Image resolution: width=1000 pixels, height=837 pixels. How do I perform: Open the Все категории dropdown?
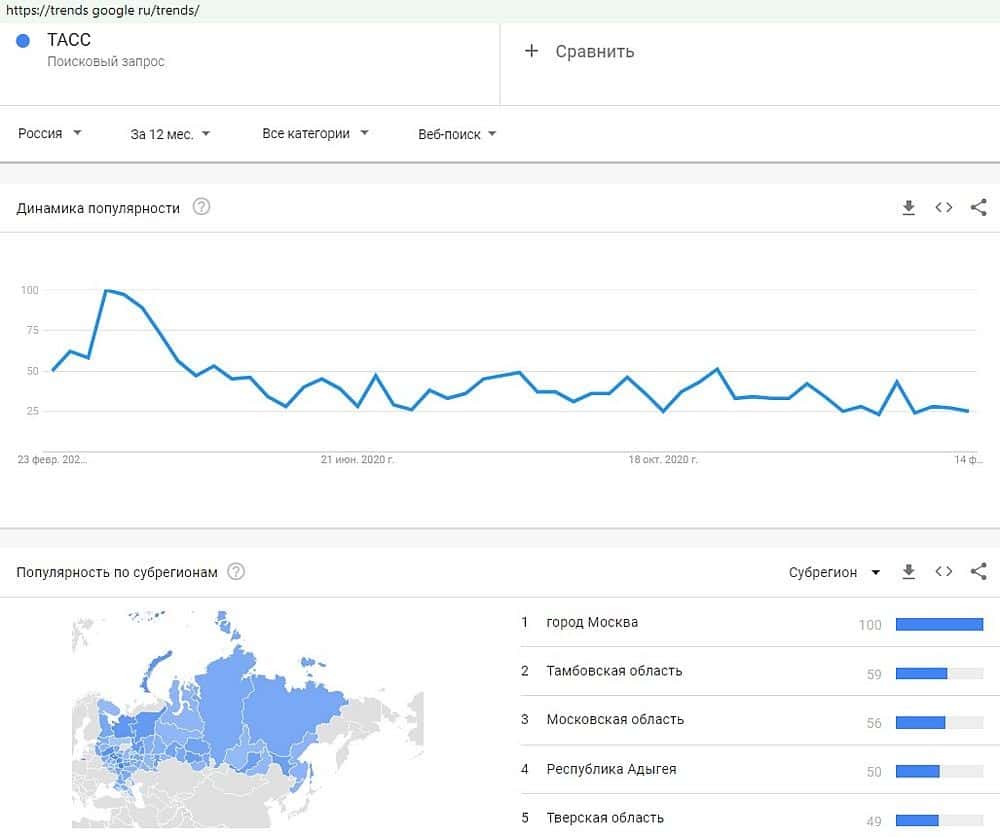click(315, 133)
